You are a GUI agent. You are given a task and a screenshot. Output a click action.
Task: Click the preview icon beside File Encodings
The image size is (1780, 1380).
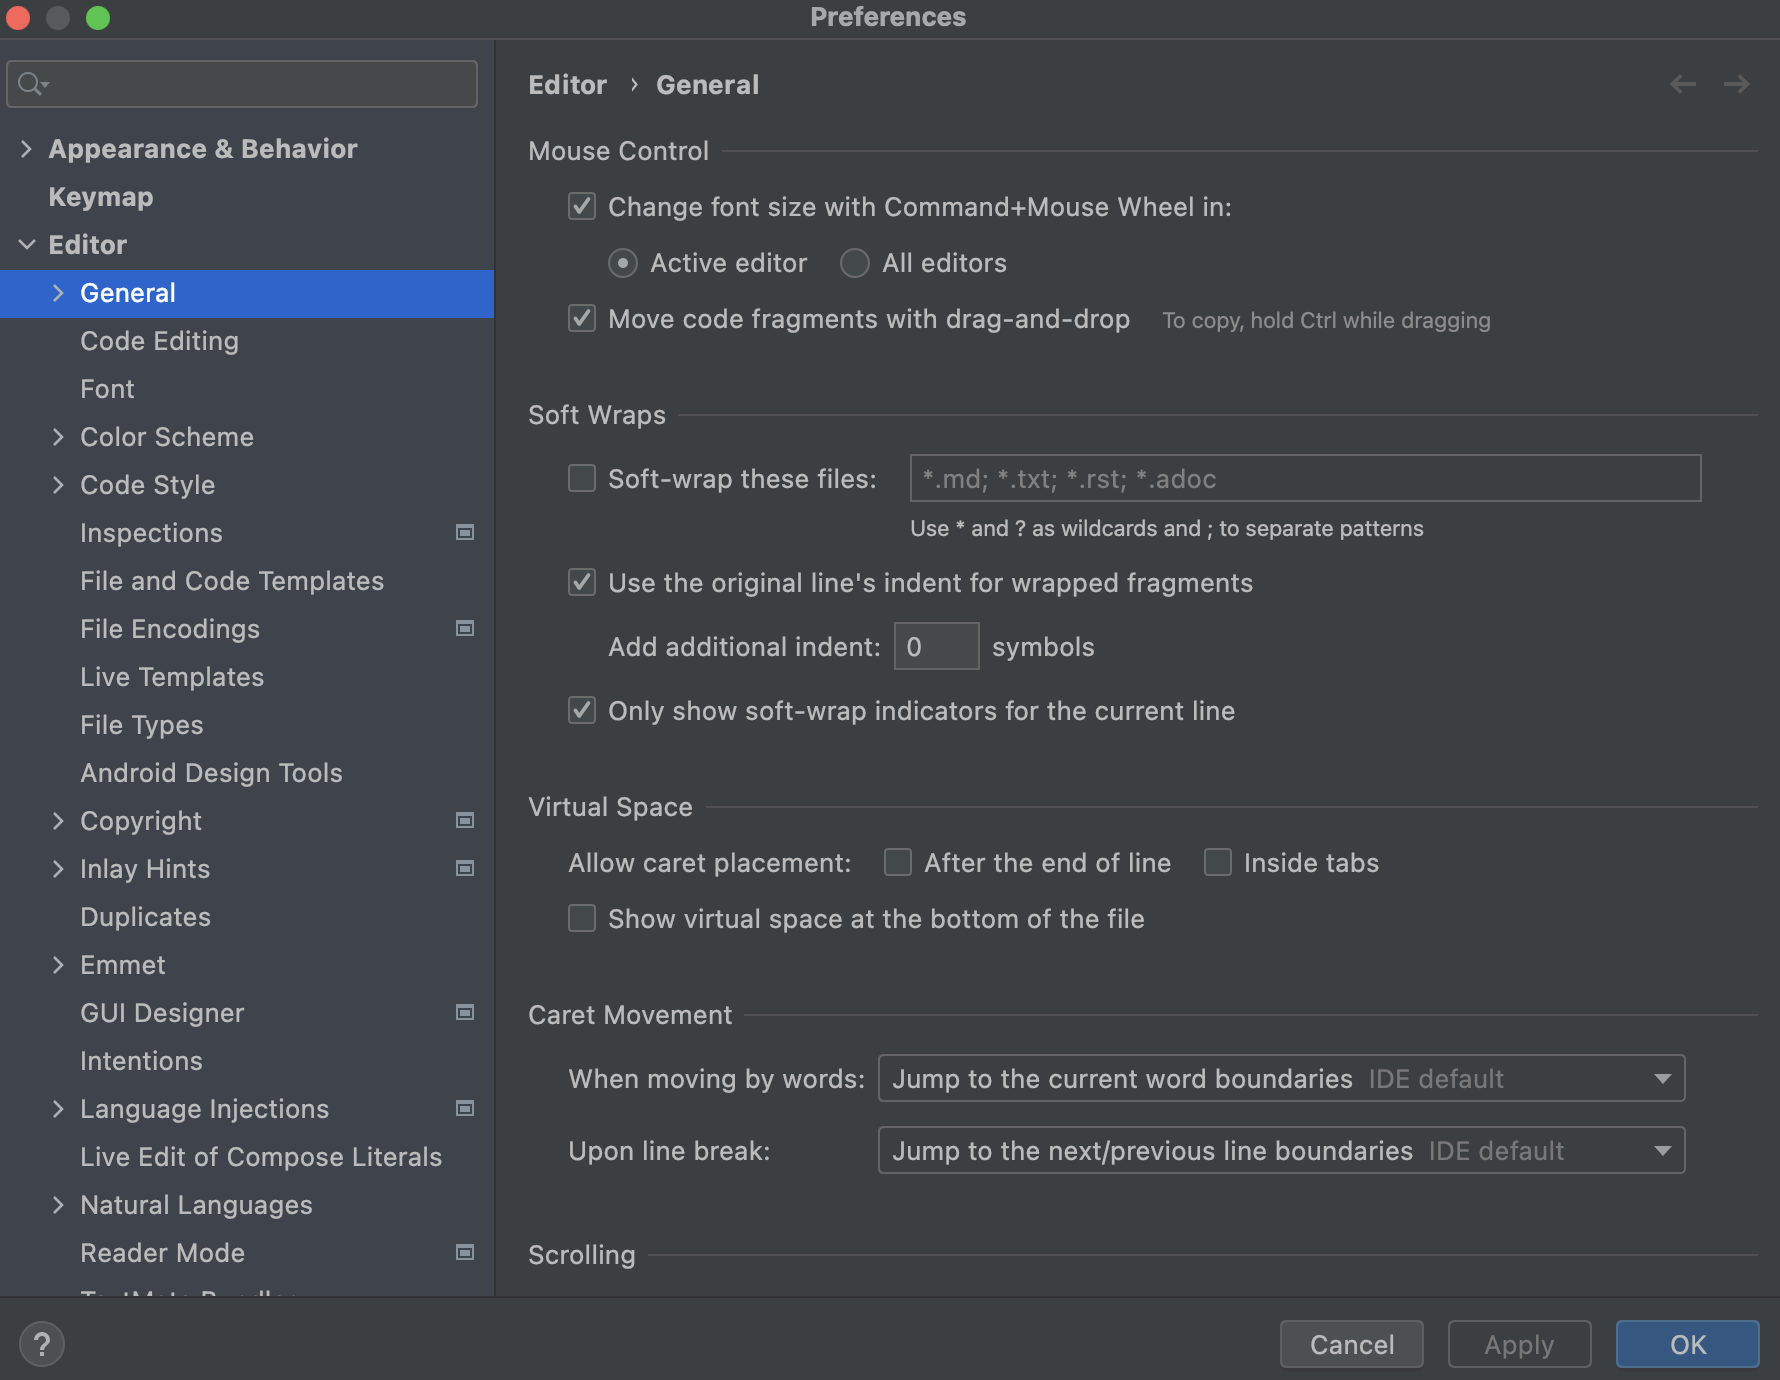click(464, 628)
